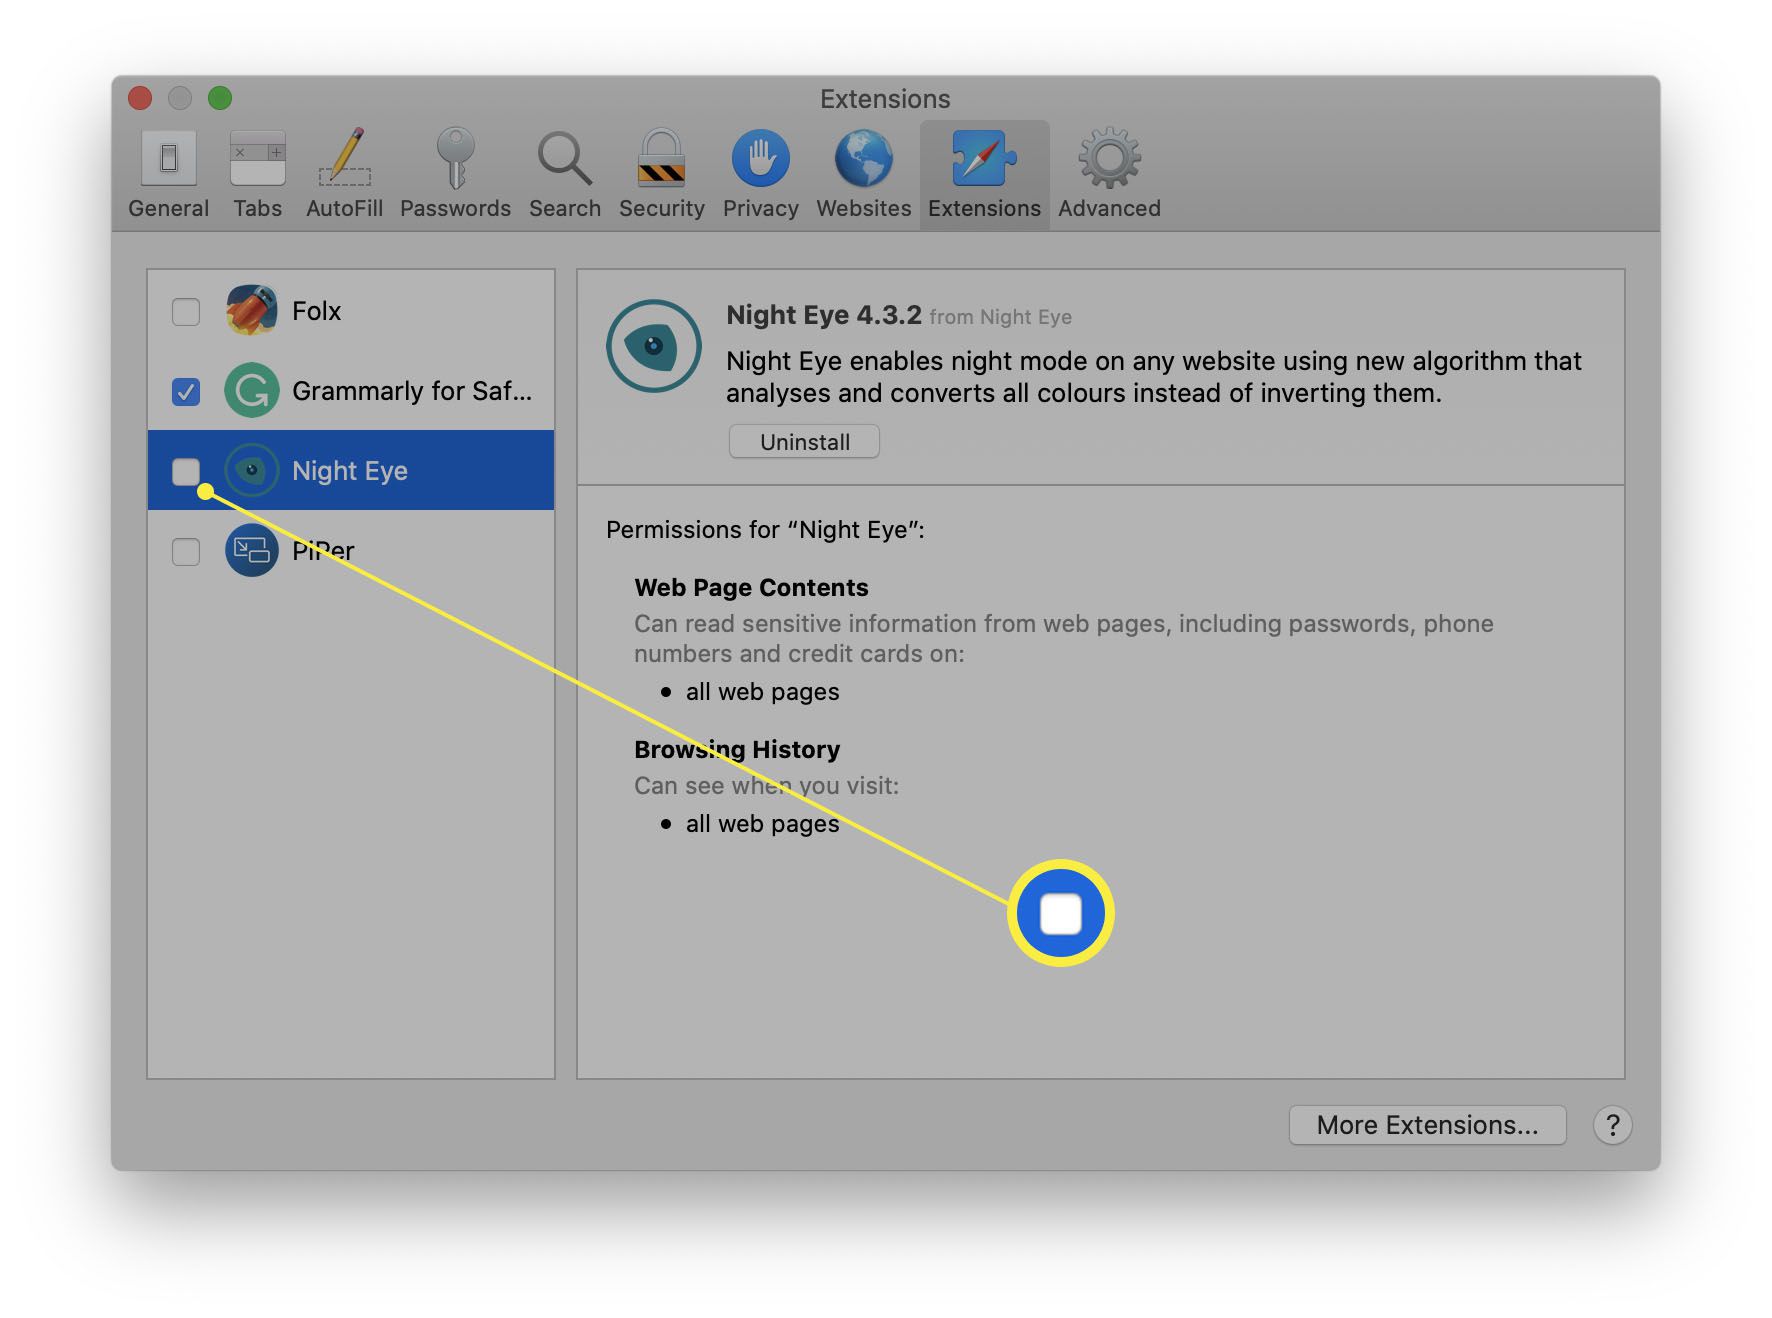Click the PiPer extension icon
The width and height of the screenshot is (1772, 1318).
[x=252, y=550]
